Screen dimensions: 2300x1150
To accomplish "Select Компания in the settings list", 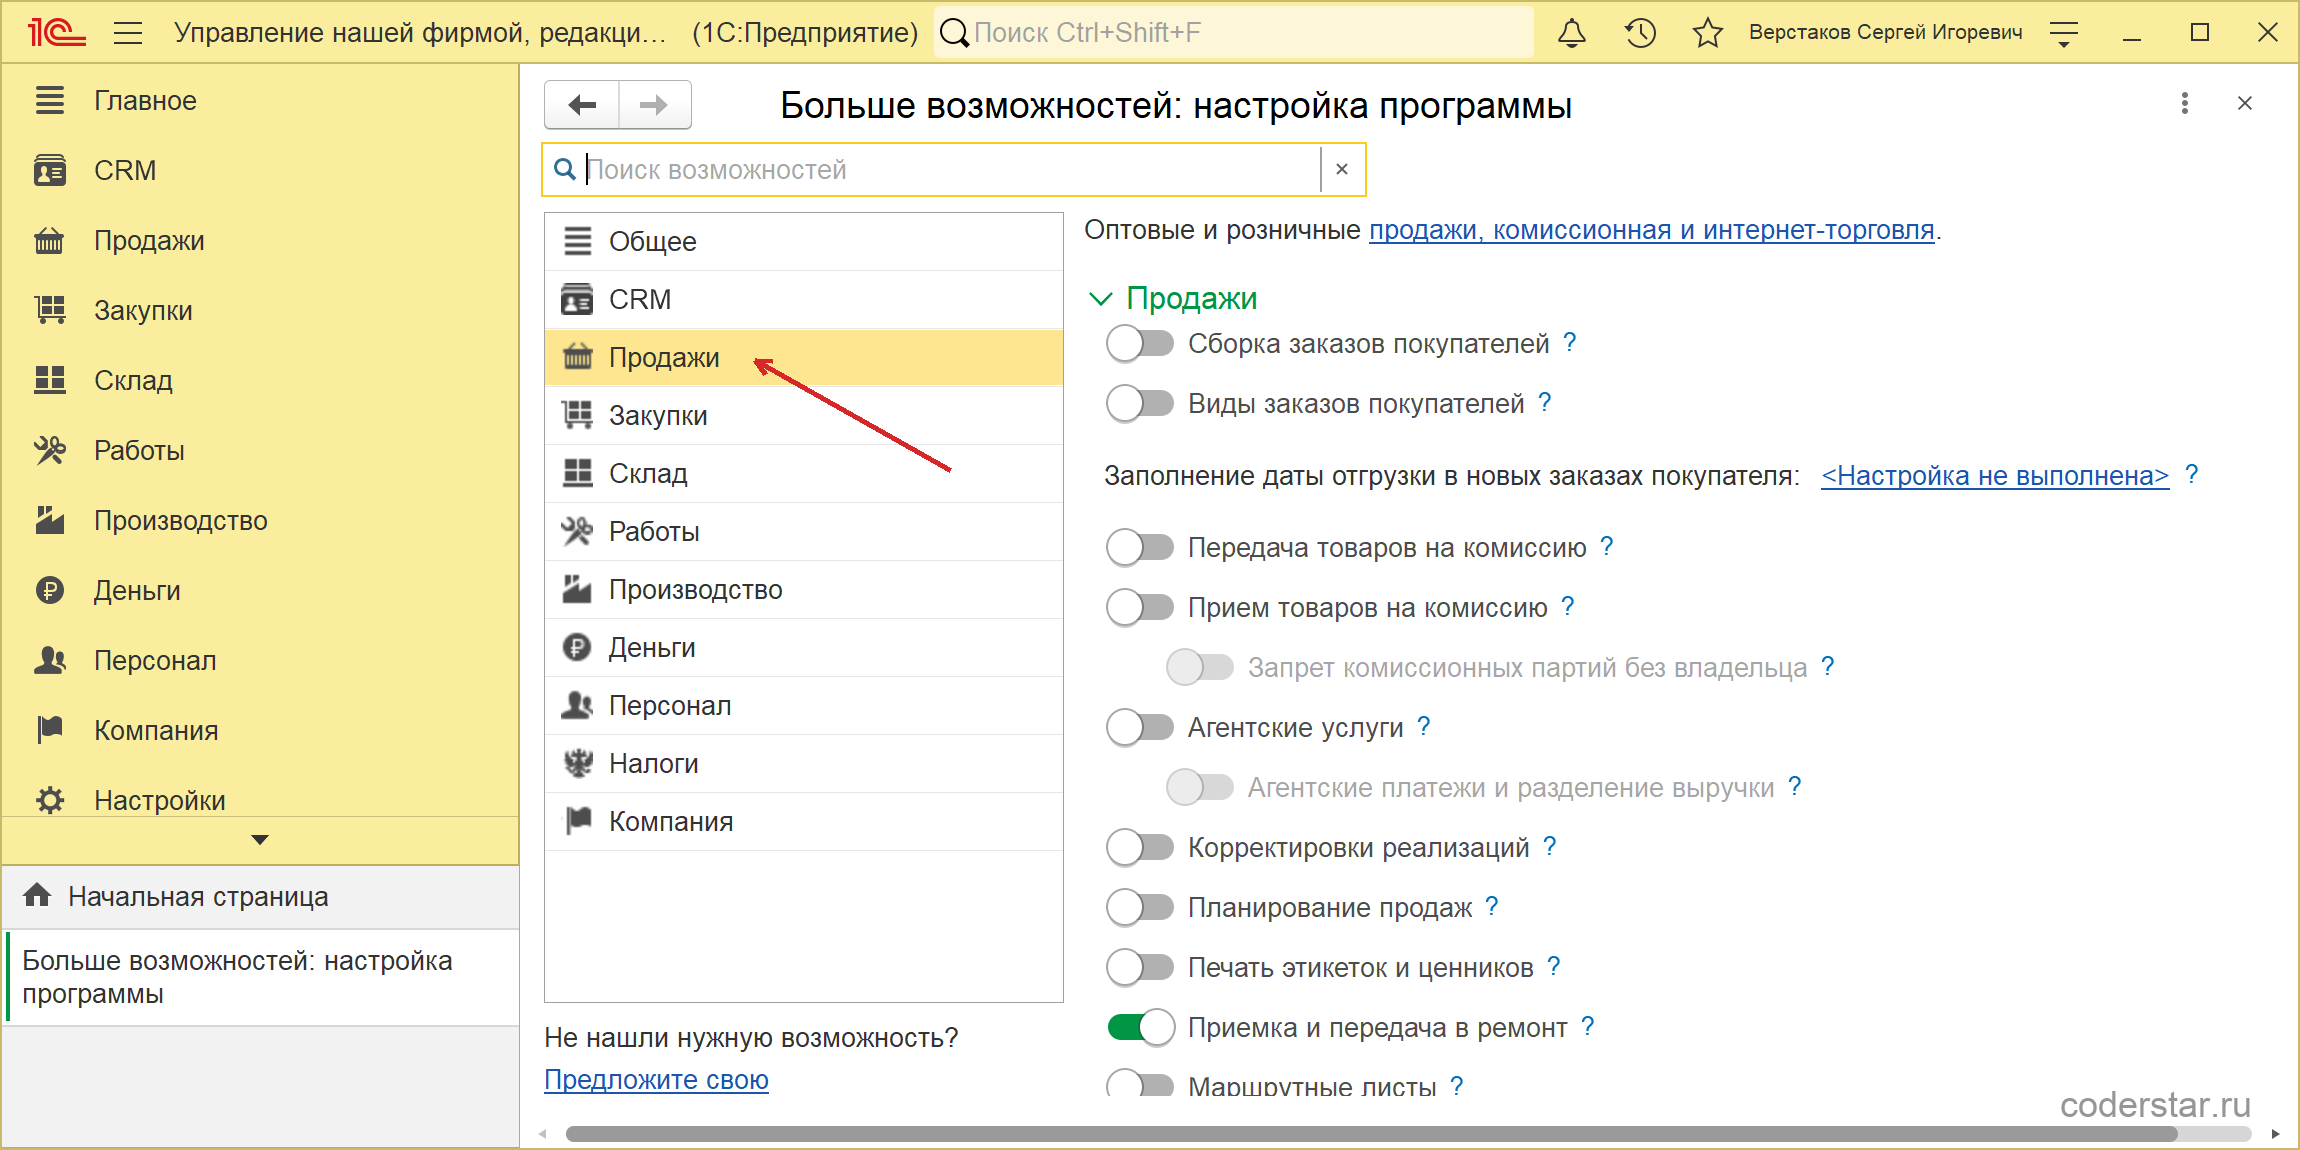I will (x=803, y=822).
